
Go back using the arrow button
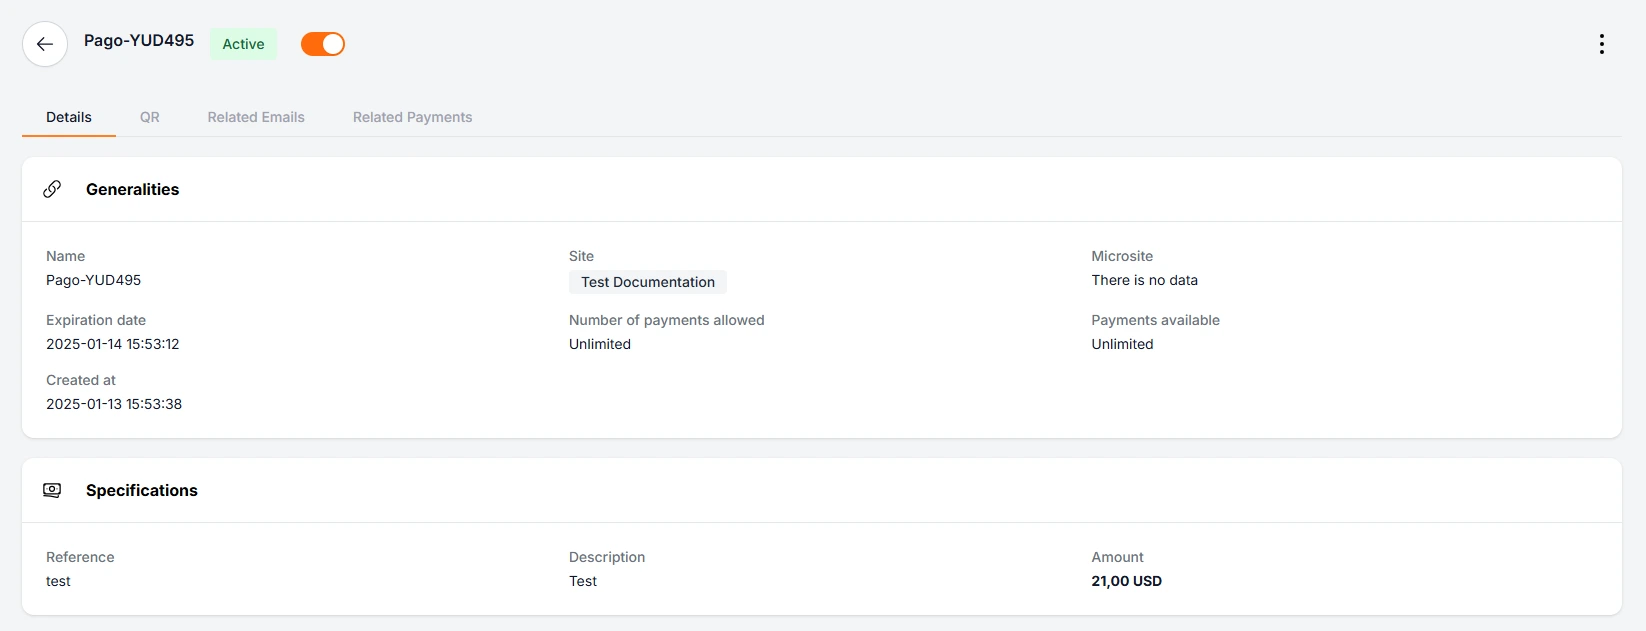[45, 44]
